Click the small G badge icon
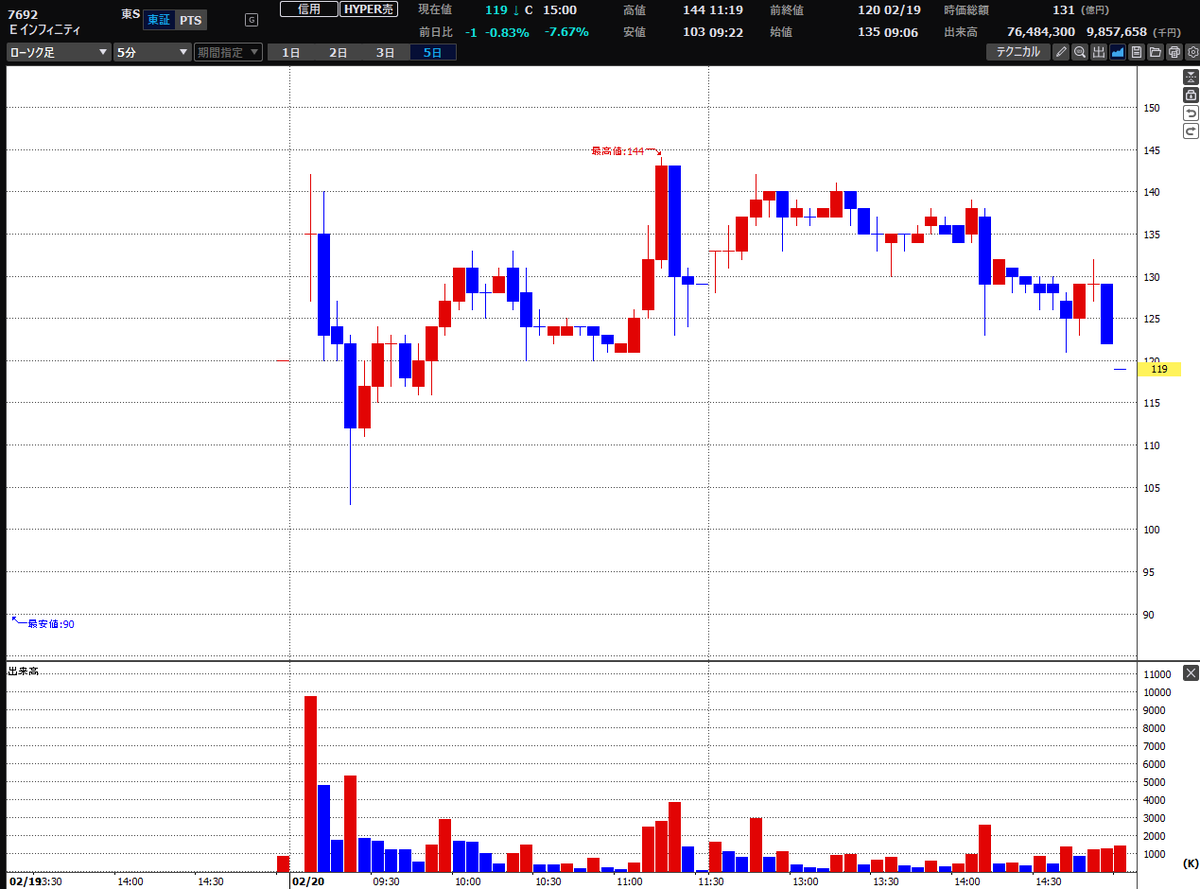The width and height of the screenshot is (1200, 889). tap(250, 19)
